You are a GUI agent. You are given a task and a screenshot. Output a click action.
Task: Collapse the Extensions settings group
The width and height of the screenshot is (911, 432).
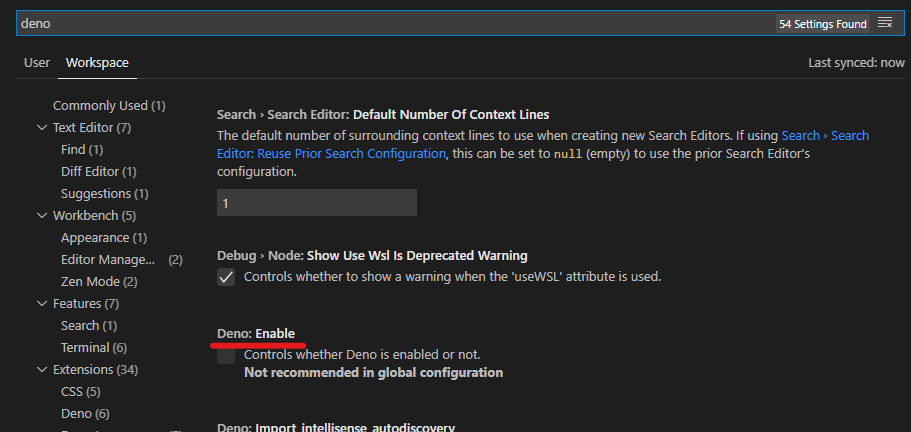point(42,370)
